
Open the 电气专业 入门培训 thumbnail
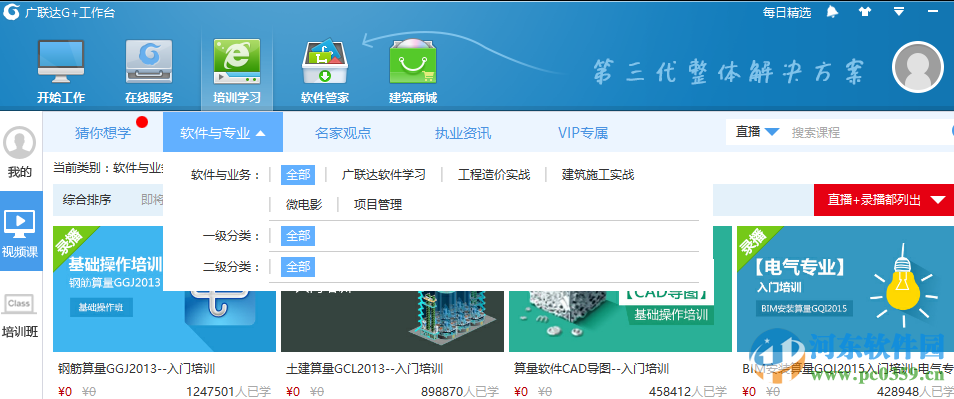845,289
